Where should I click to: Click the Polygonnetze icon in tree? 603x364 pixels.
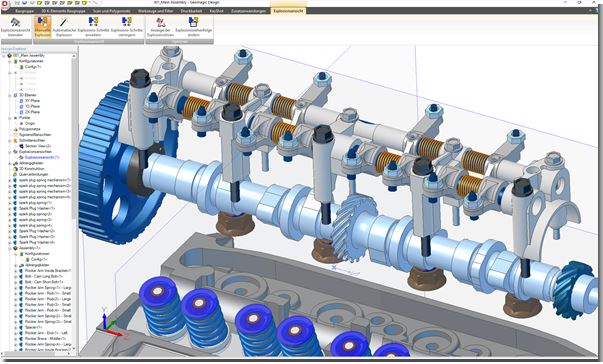click(x=16, y=129)
